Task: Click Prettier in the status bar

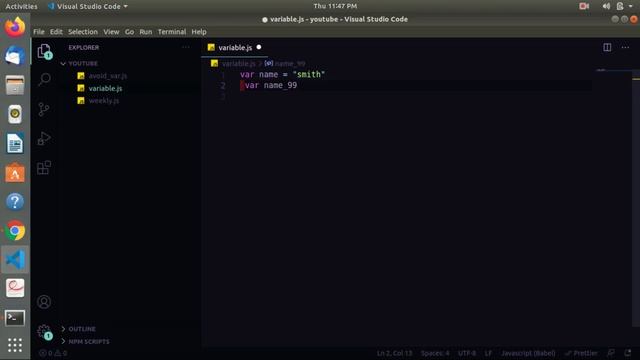Action: pyautogui.click(x=581, y=353)
